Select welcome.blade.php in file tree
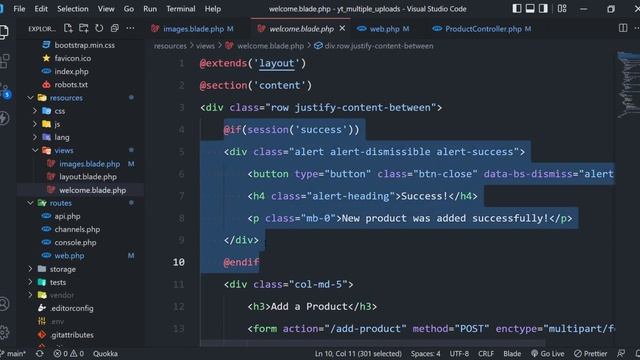640x360 pixels. tap(92, 190)
